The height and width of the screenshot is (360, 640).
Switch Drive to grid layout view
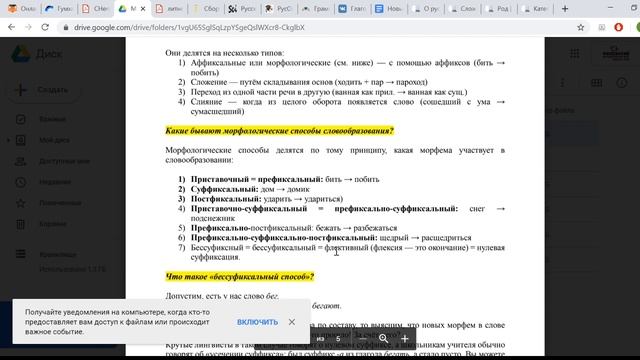pyautogui.click(x=596, y=83)
